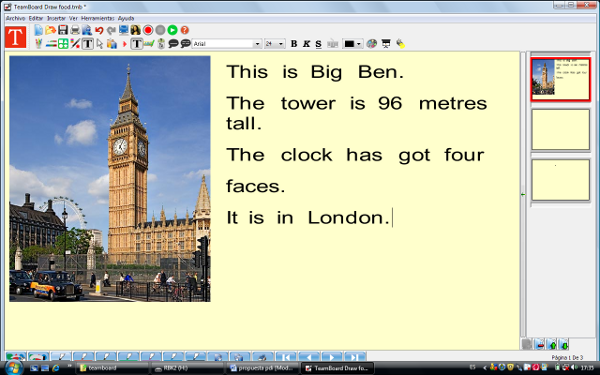Switch to the teamboard taskbar window

click(112, 368)
